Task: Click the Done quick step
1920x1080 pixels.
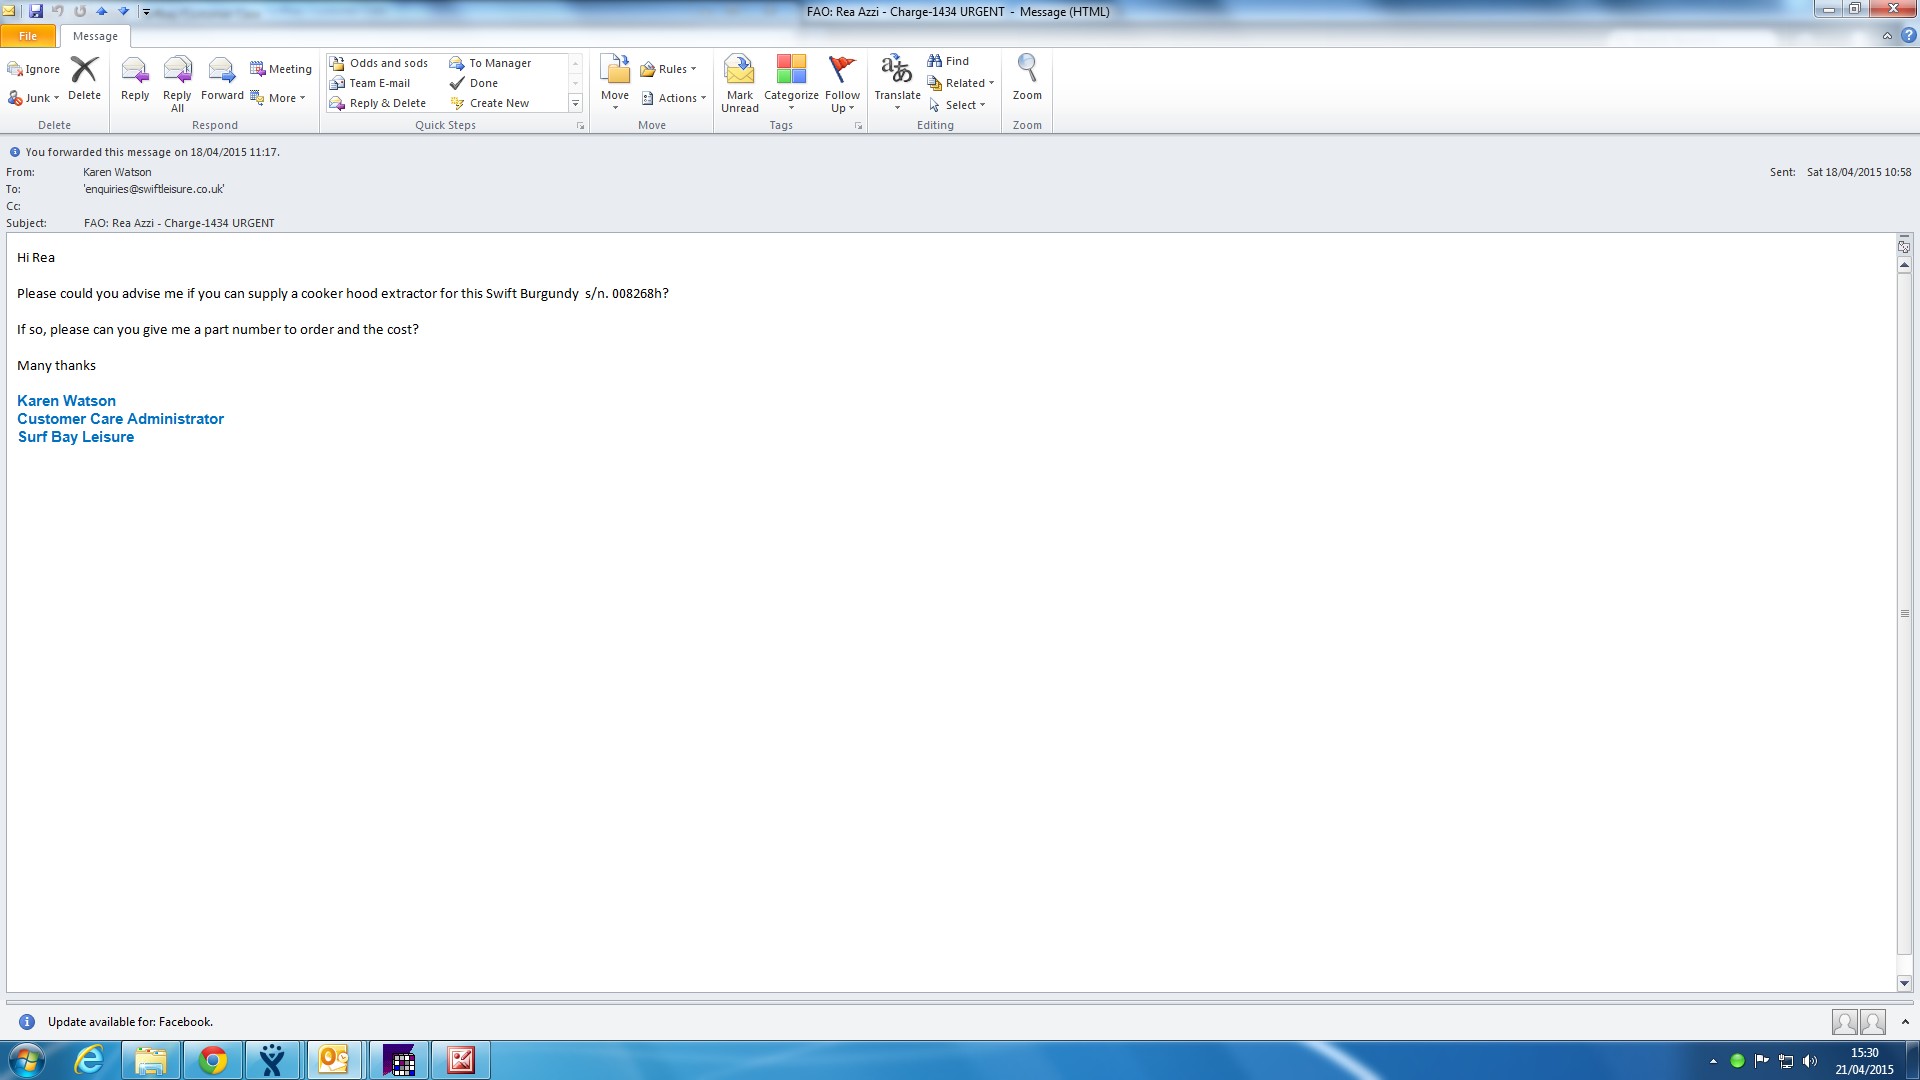Action: 483,83
